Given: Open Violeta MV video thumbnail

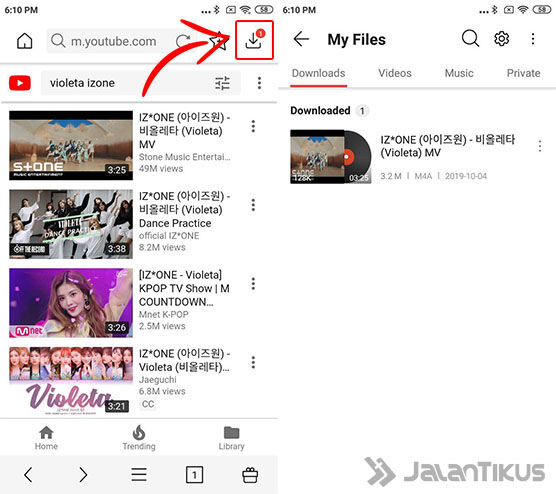Looking at the screenshot, I should pos(71,145).
